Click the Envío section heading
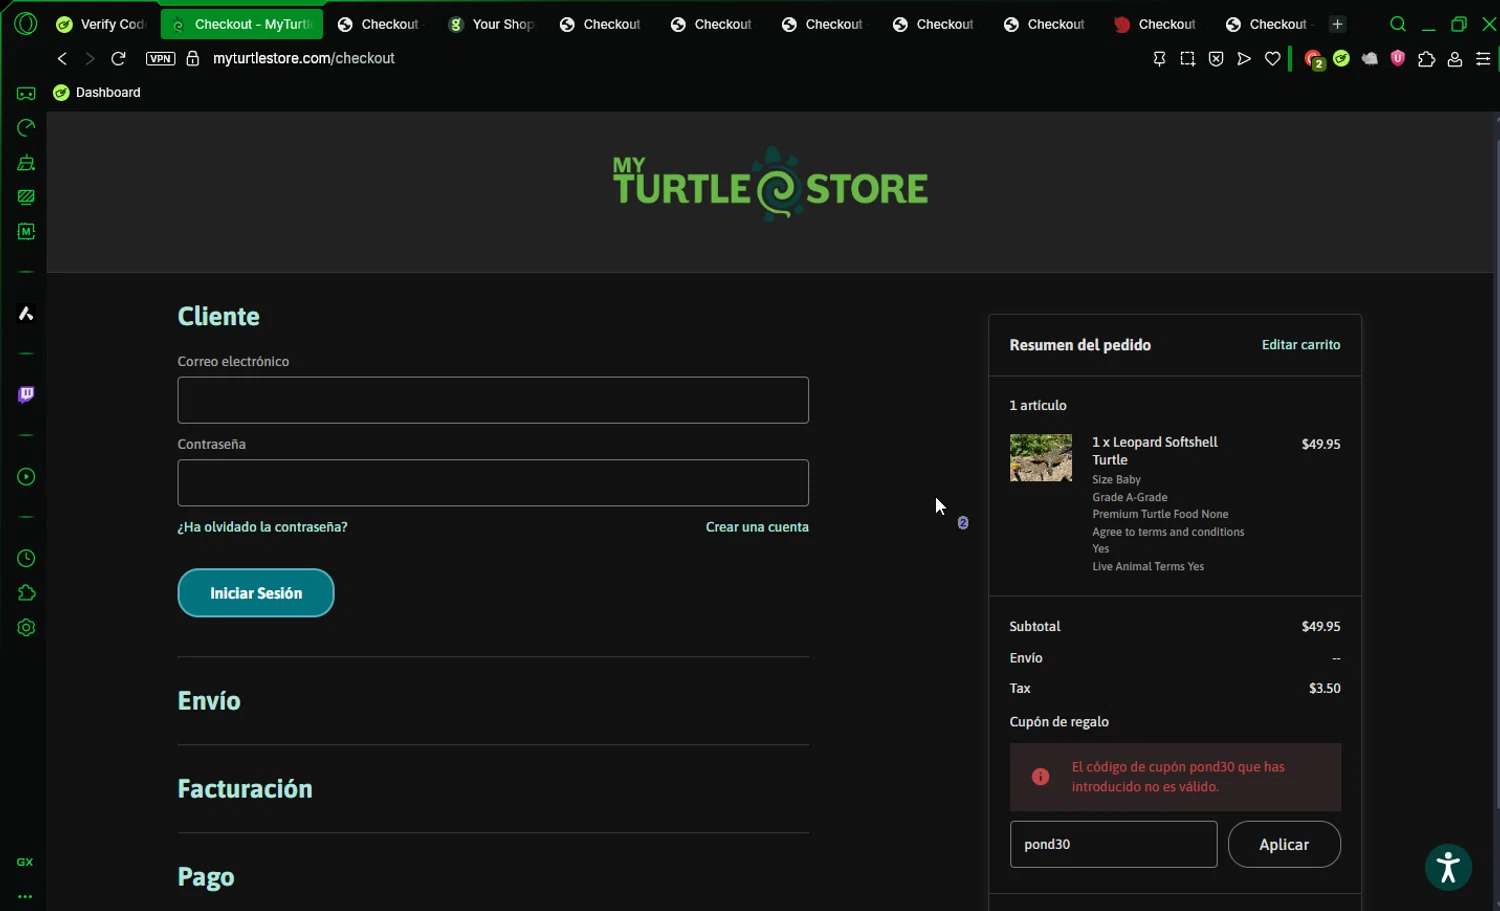The image size is (1500, 911). click(x=209, y=701)
